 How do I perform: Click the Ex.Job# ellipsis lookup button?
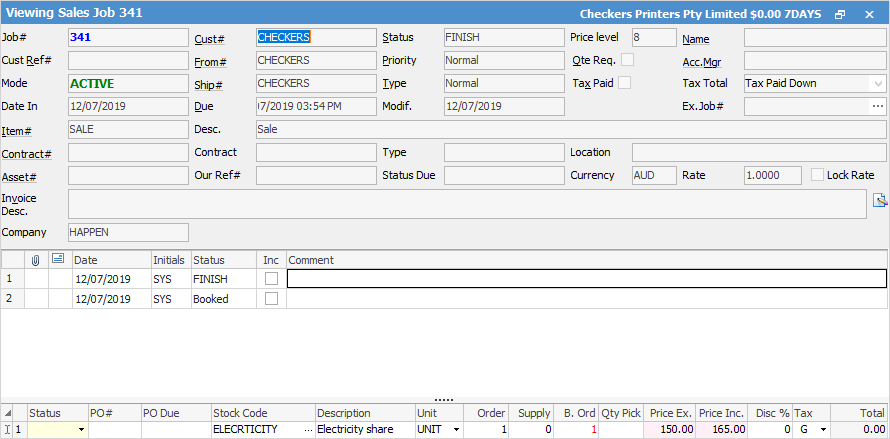pyautogui.click(x=877, y=106)
